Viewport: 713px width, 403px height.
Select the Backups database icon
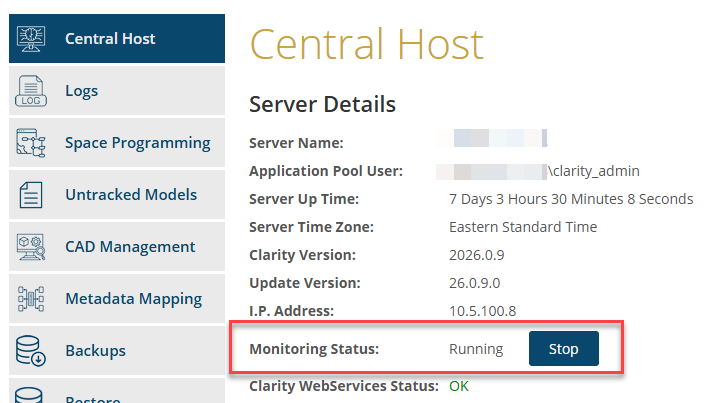click(x=32, y=351)
